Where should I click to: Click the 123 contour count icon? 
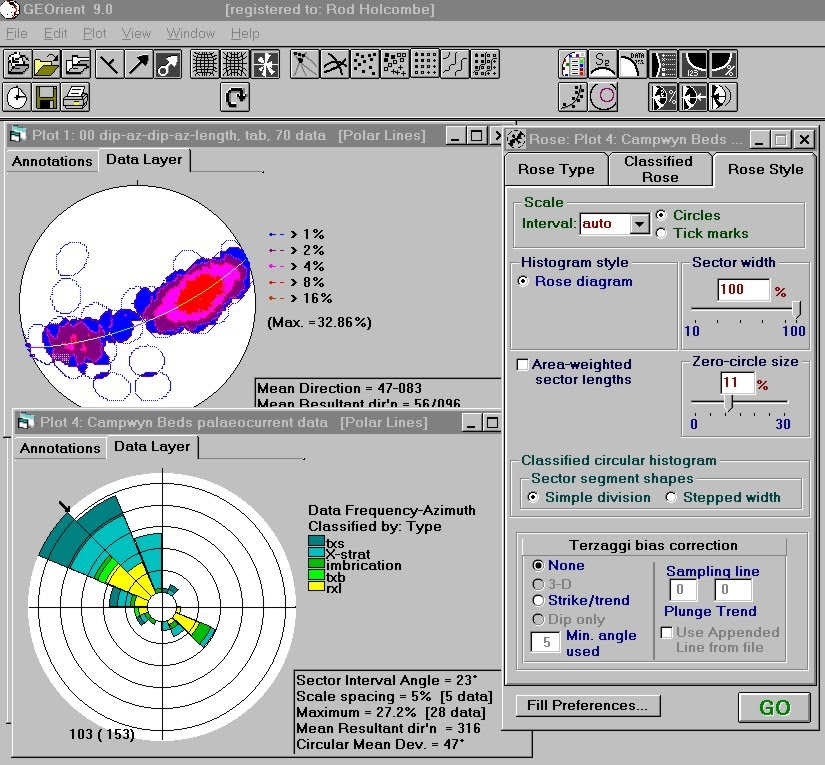[693, 64]
